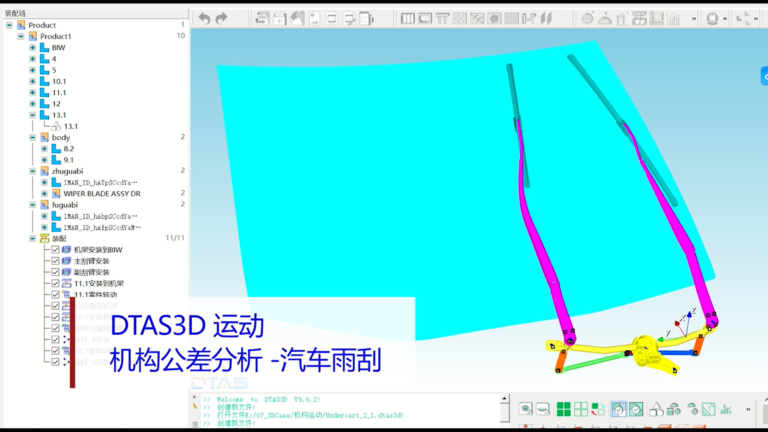
Task: Click the bar-chart icon in the top toolbar
Action: pos(674,19)
